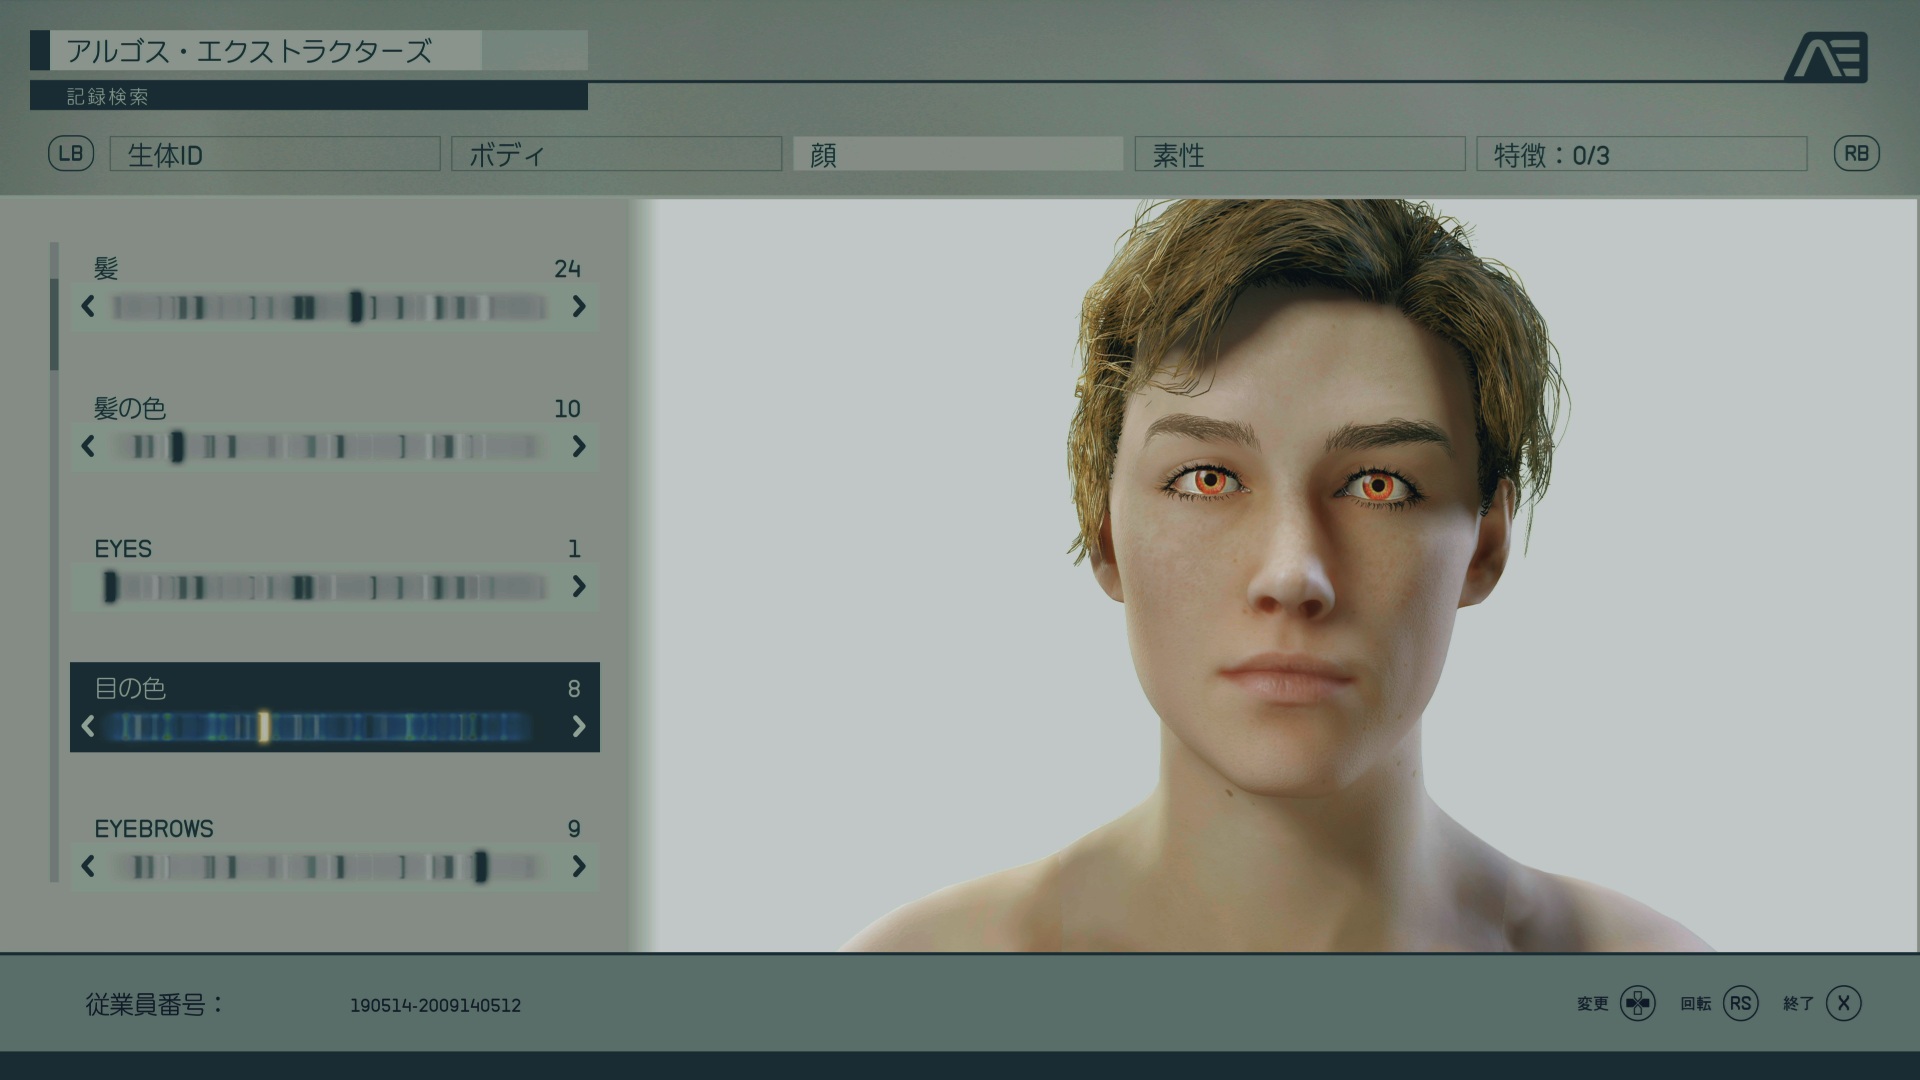Click right arrow on 髪 hair slider
The height and width of the screenshot is (1080, 1920).
pyautogui.click(x=579, y=307)
